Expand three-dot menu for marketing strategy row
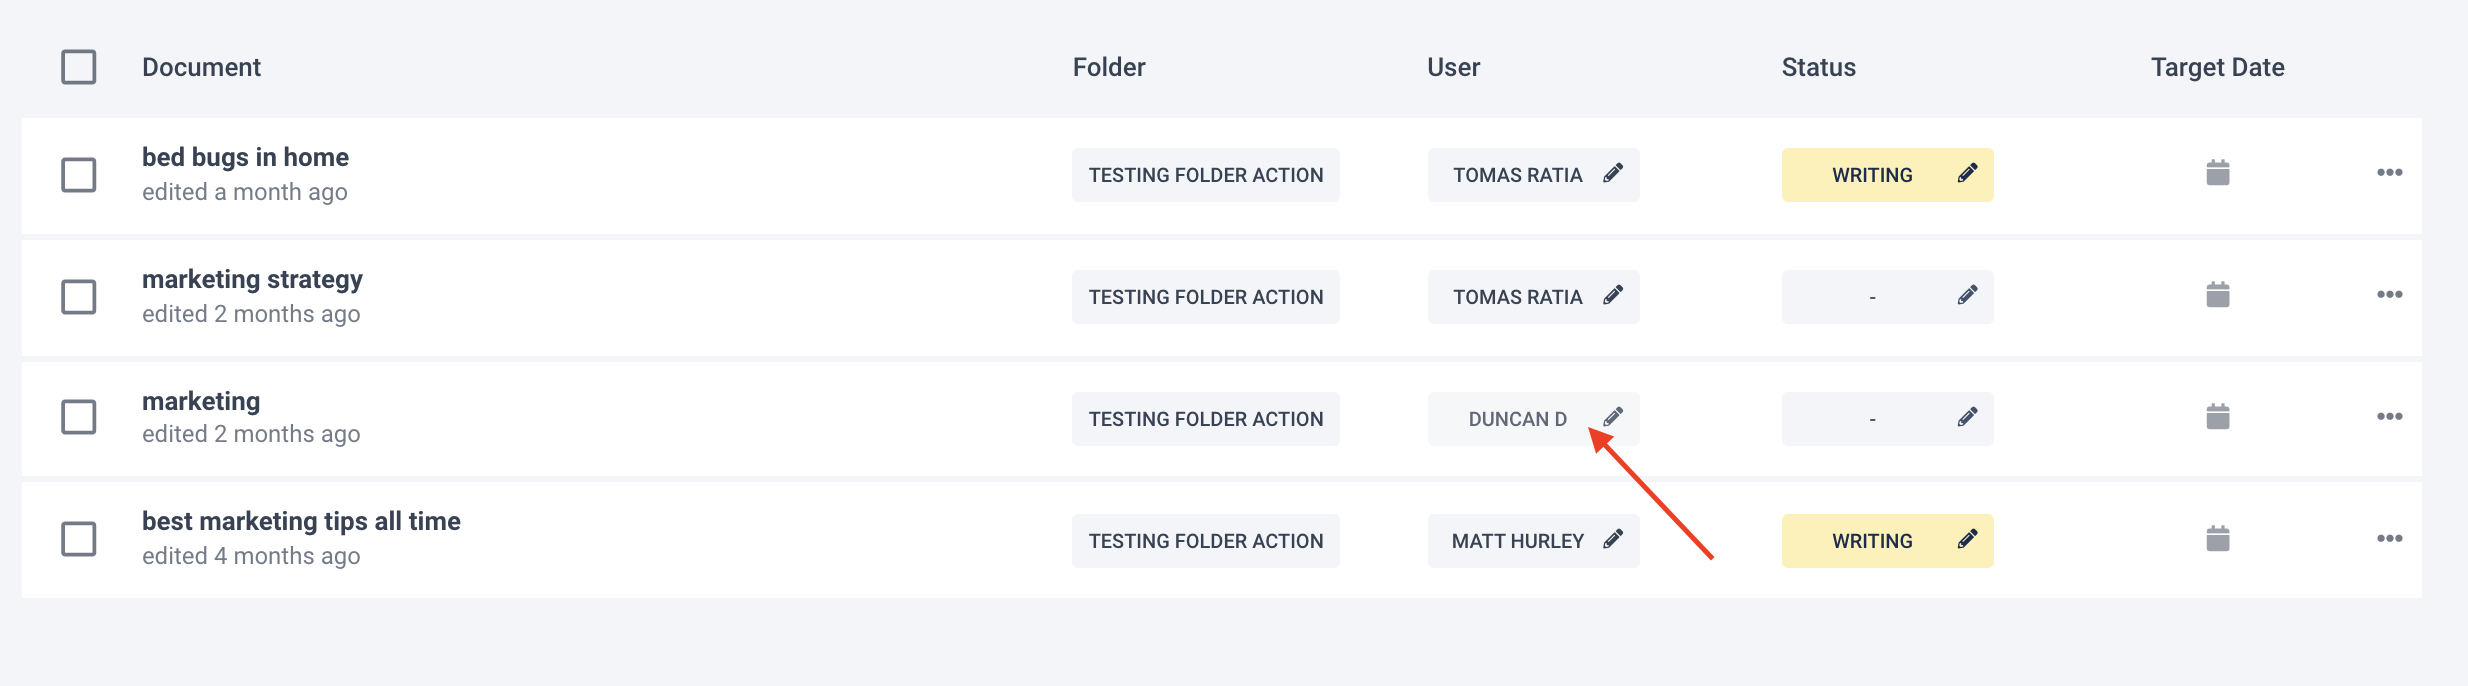The height and width of the screenshot is (686, 2468). tap(2389, 295)
